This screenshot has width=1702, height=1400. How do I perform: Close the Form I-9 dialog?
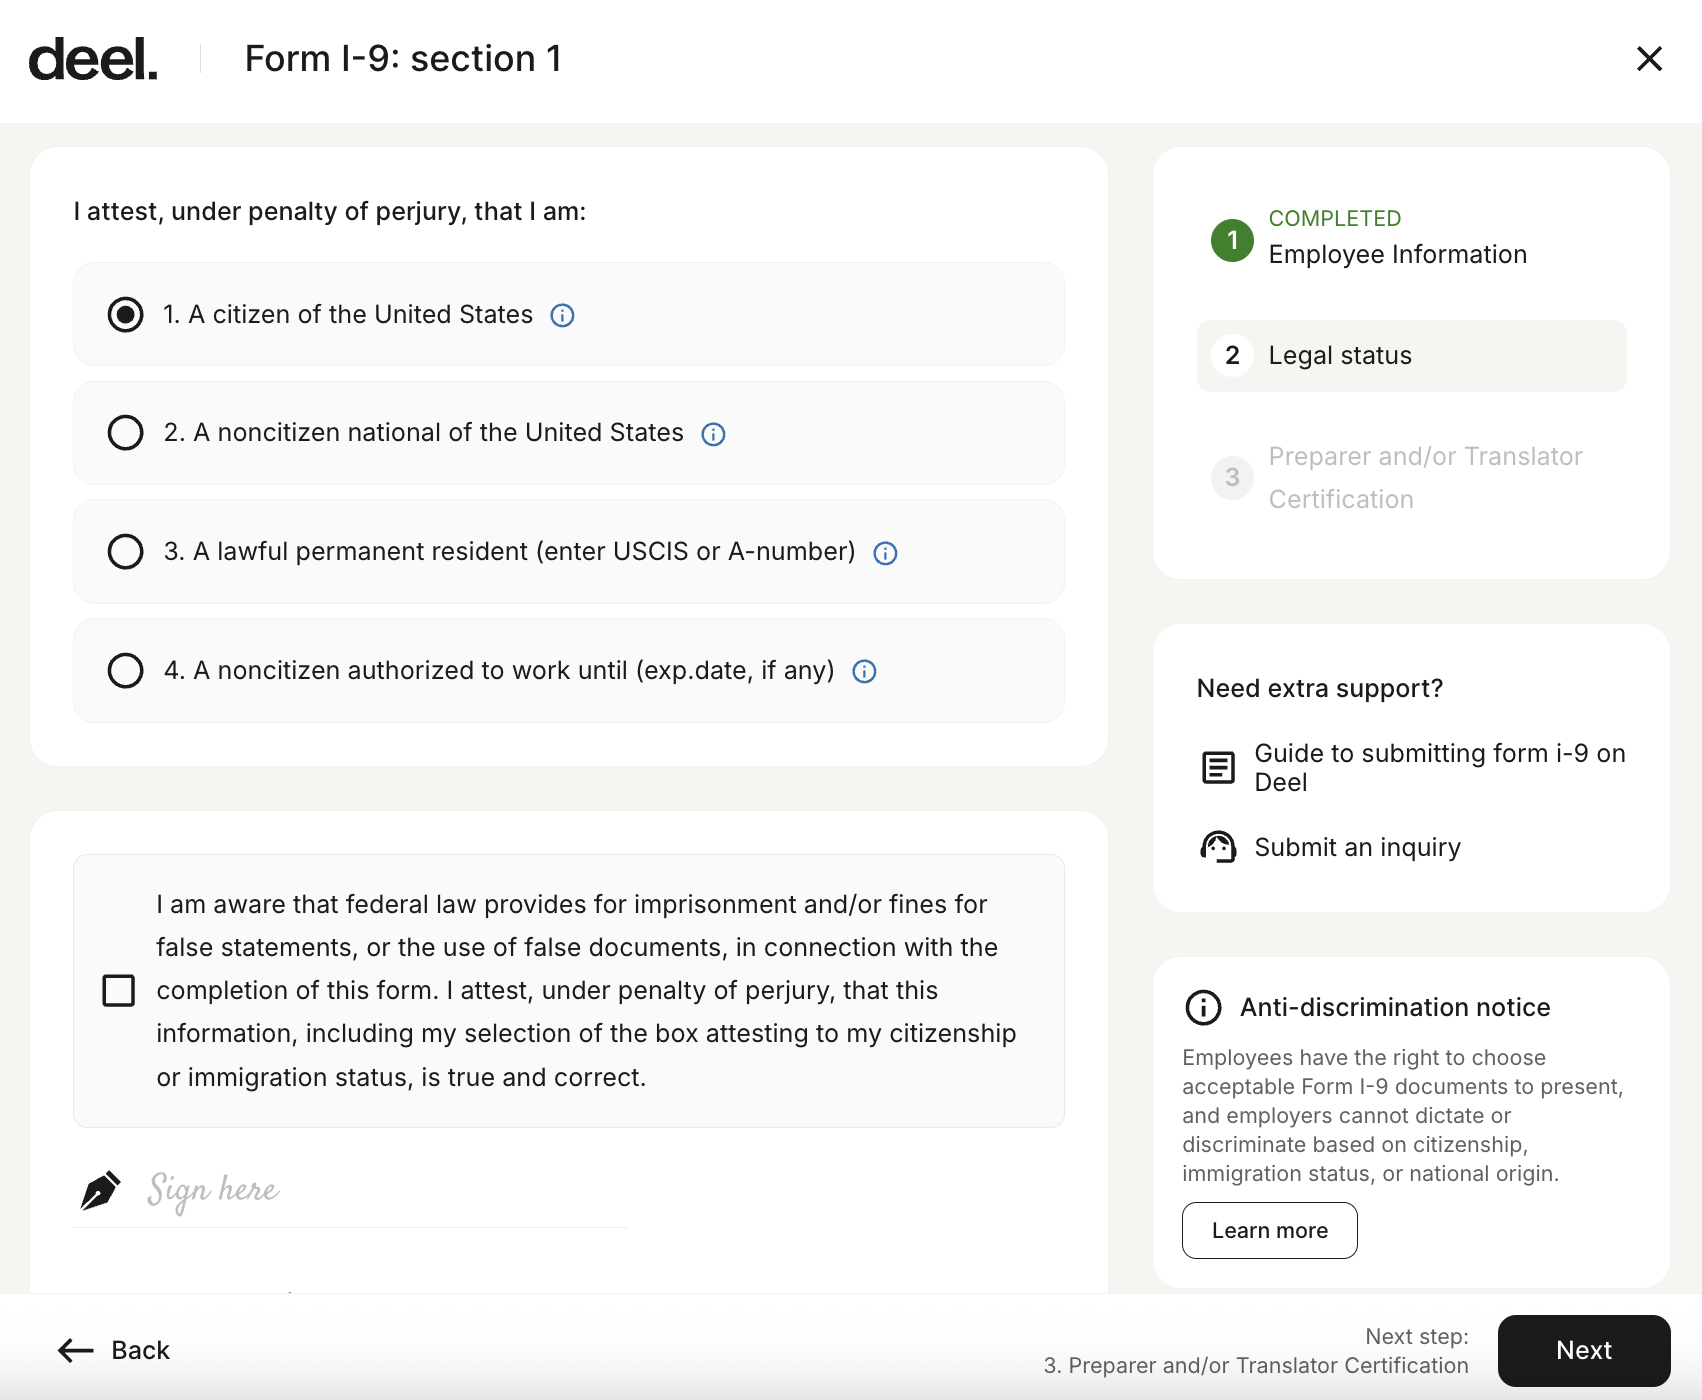coord(1649,59)
